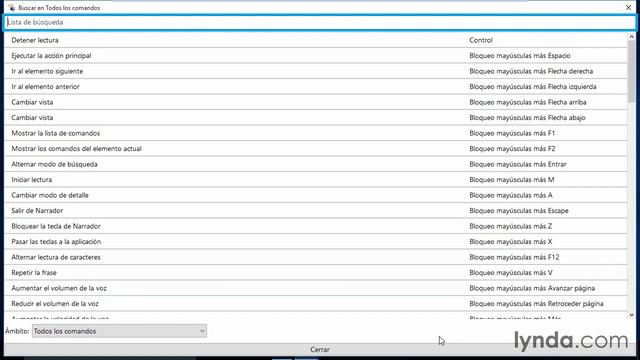
Task: Close the Buscar en Todos los comandos window
Action: [628, 7]
